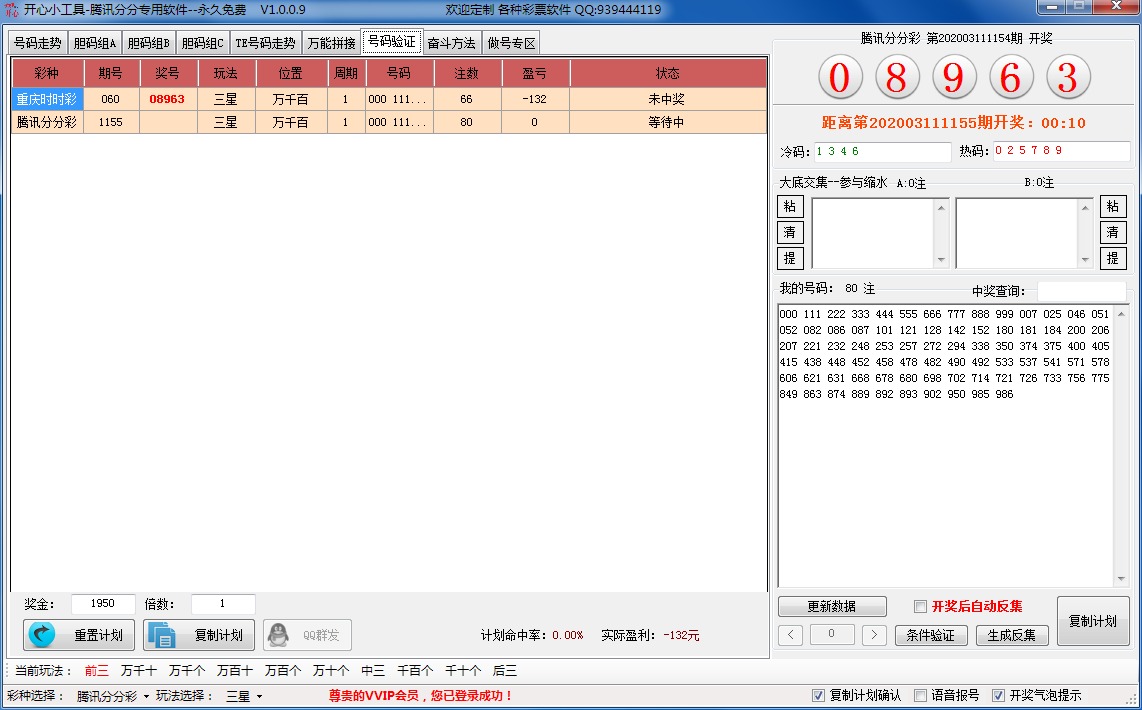Click the right 提 extract button for group B
Screen dimensions: 1142x710
point(1113,258)
